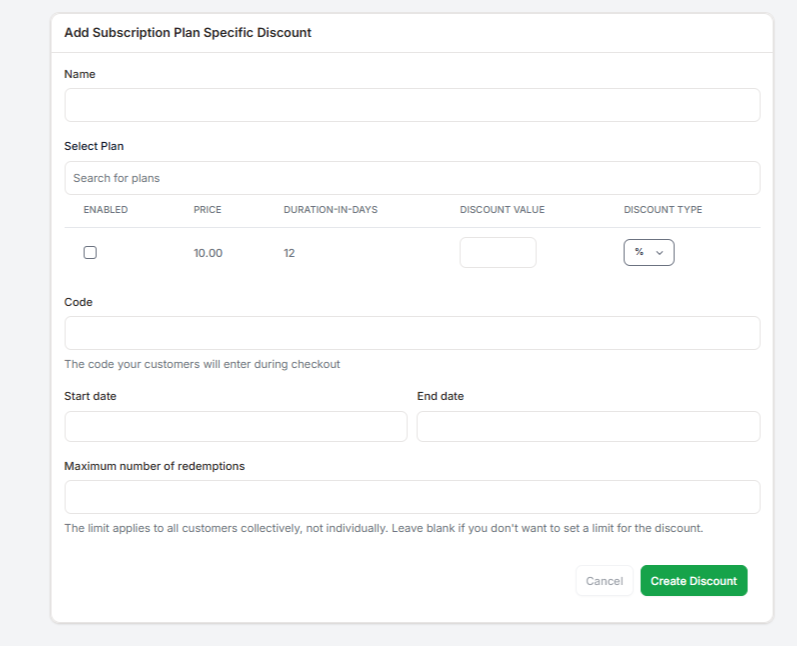The image size is (797, 646).
Task: Click the chevron in discount type selector
Action: tap(660, 253)
